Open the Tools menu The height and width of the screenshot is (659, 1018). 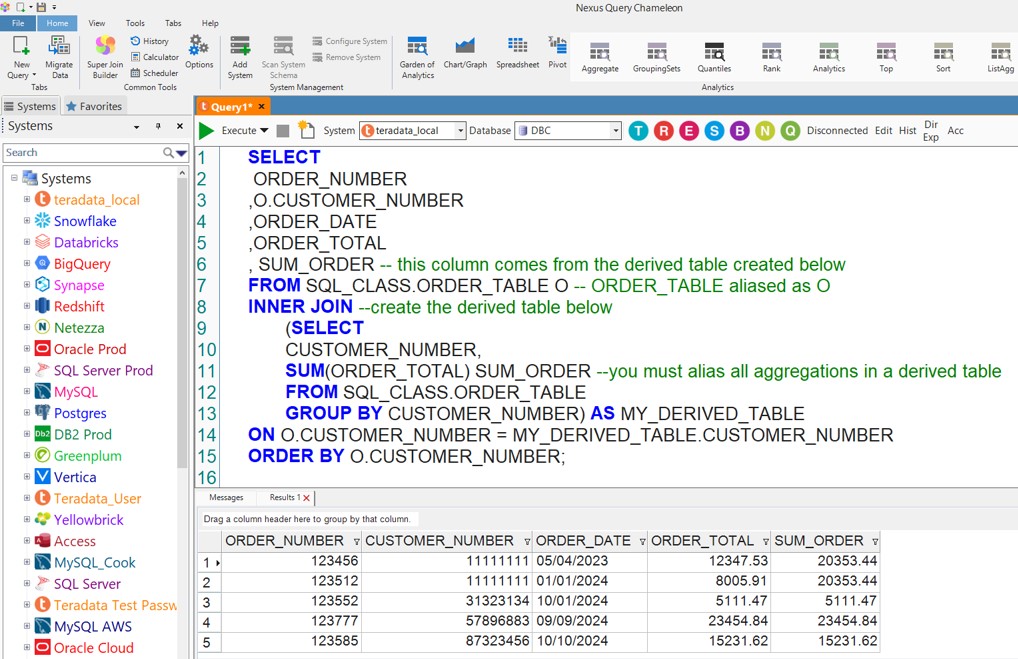click(x=135, y=23)
